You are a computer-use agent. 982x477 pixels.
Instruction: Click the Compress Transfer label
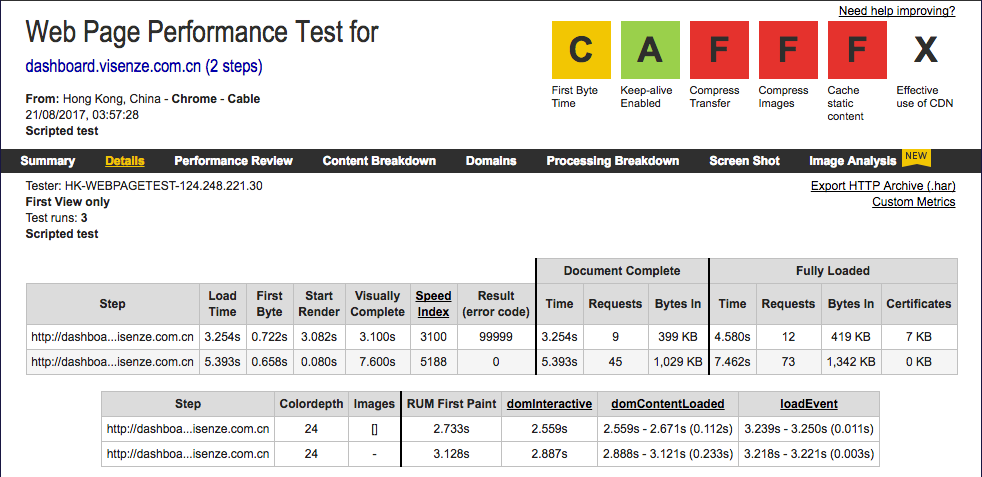click(x=715, y=97)
